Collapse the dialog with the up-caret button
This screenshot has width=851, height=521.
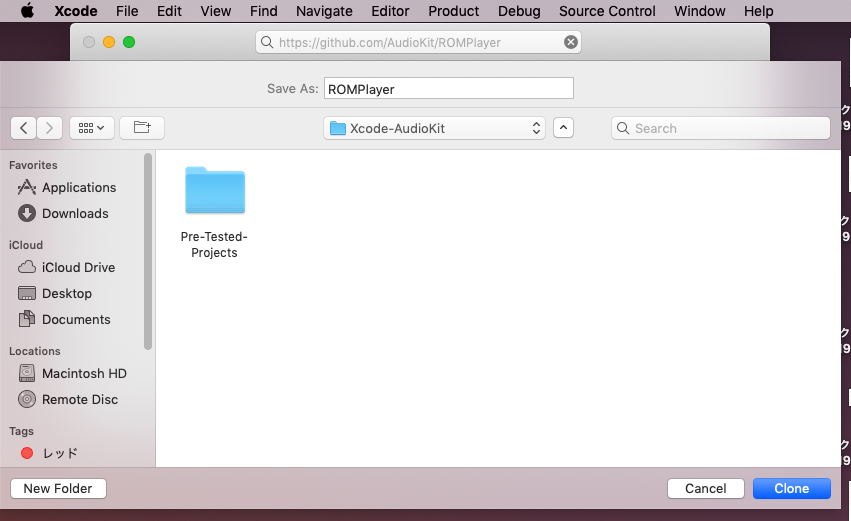pyautogui.click(x=563, y=128)
